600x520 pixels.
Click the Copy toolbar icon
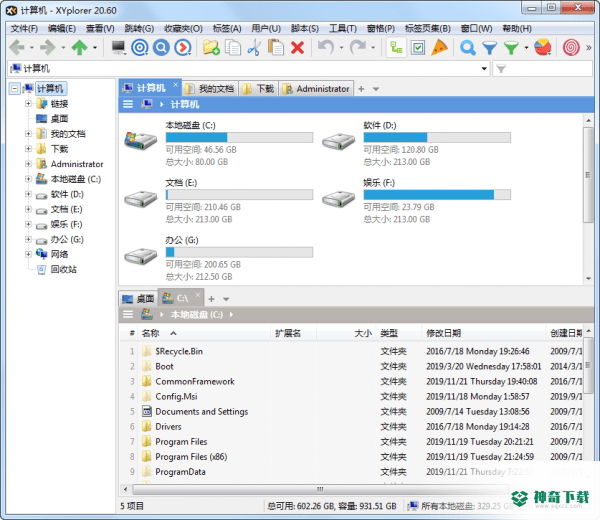[x=233, y=48]
